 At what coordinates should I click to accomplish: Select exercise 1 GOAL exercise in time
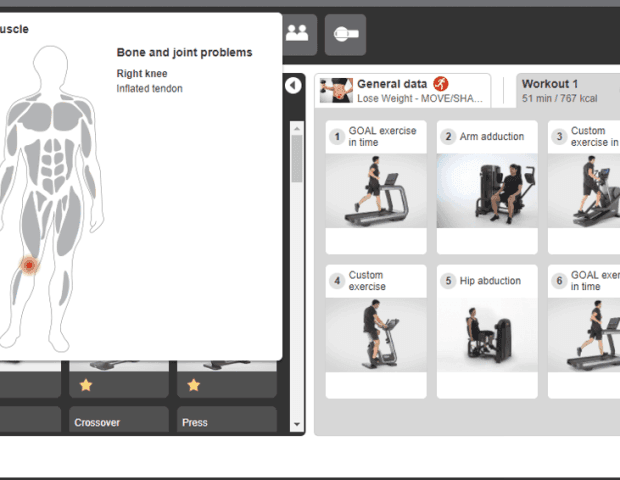tap(376, 187)
